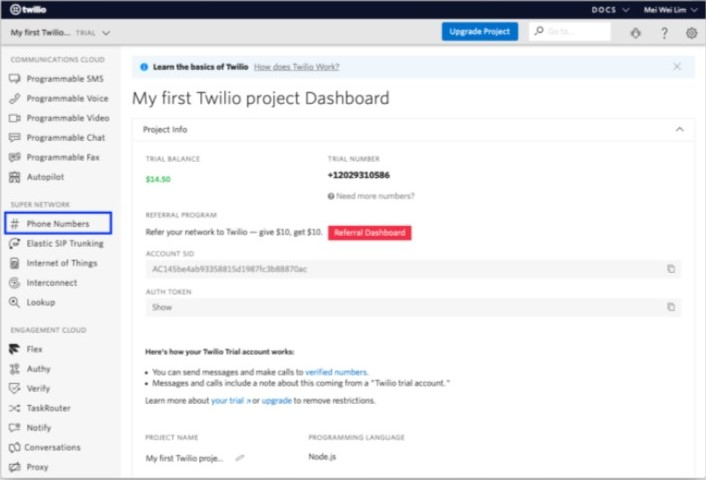This screenshot has height=480, width=706.
Task: Click the Interconnect icon
Action: (x=15, y=283)
